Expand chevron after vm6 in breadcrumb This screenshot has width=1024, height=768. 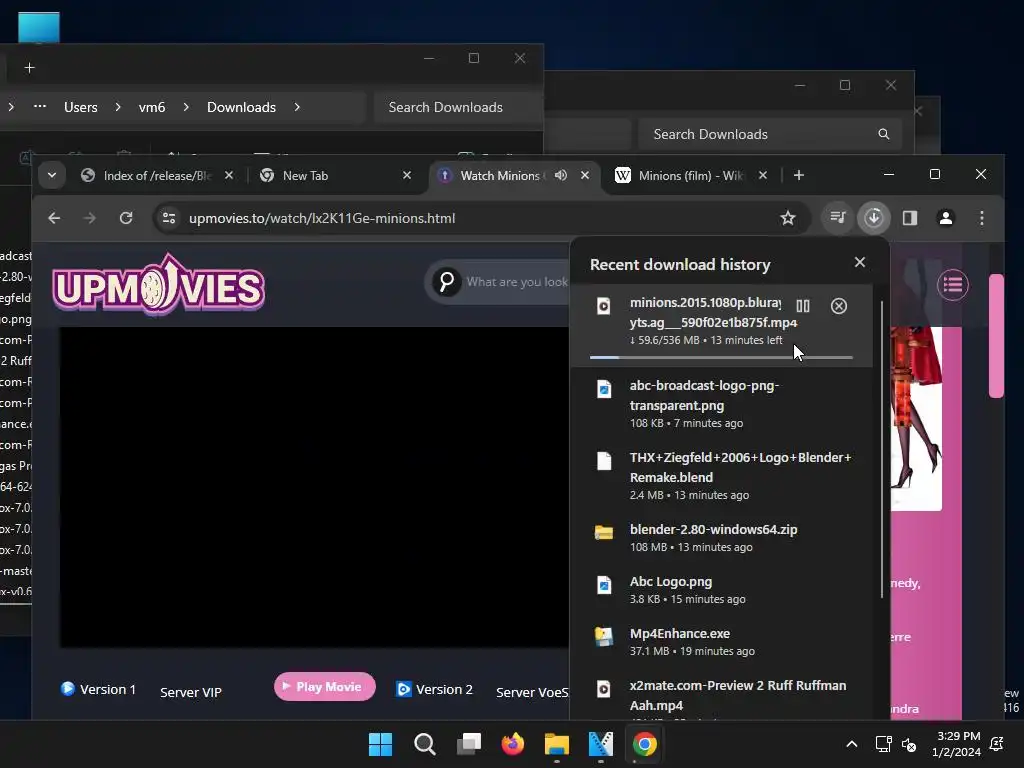[186, 107]
